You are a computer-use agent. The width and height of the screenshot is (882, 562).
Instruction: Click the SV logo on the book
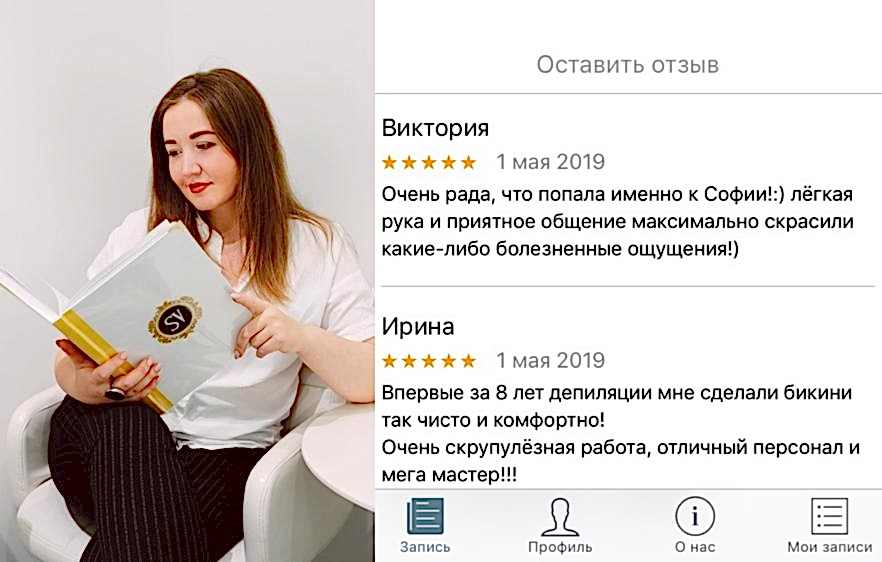coord(175,320)
